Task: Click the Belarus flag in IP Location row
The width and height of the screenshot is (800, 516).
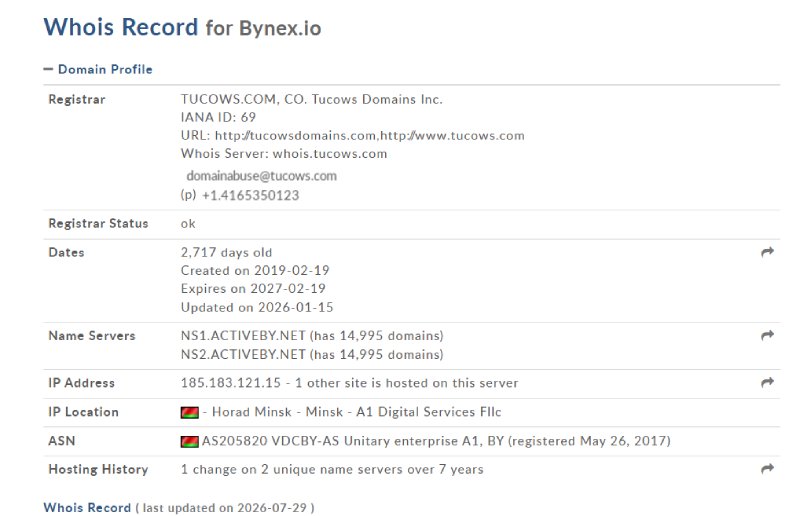Action: click(x=189, y=412)
